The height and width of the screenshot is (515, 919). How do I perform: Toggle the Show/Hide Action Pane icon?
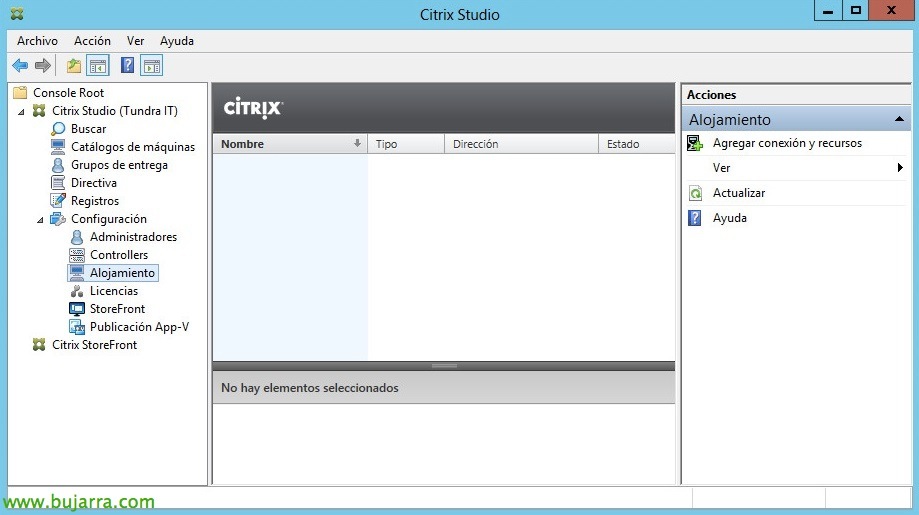tap(152, 66)
